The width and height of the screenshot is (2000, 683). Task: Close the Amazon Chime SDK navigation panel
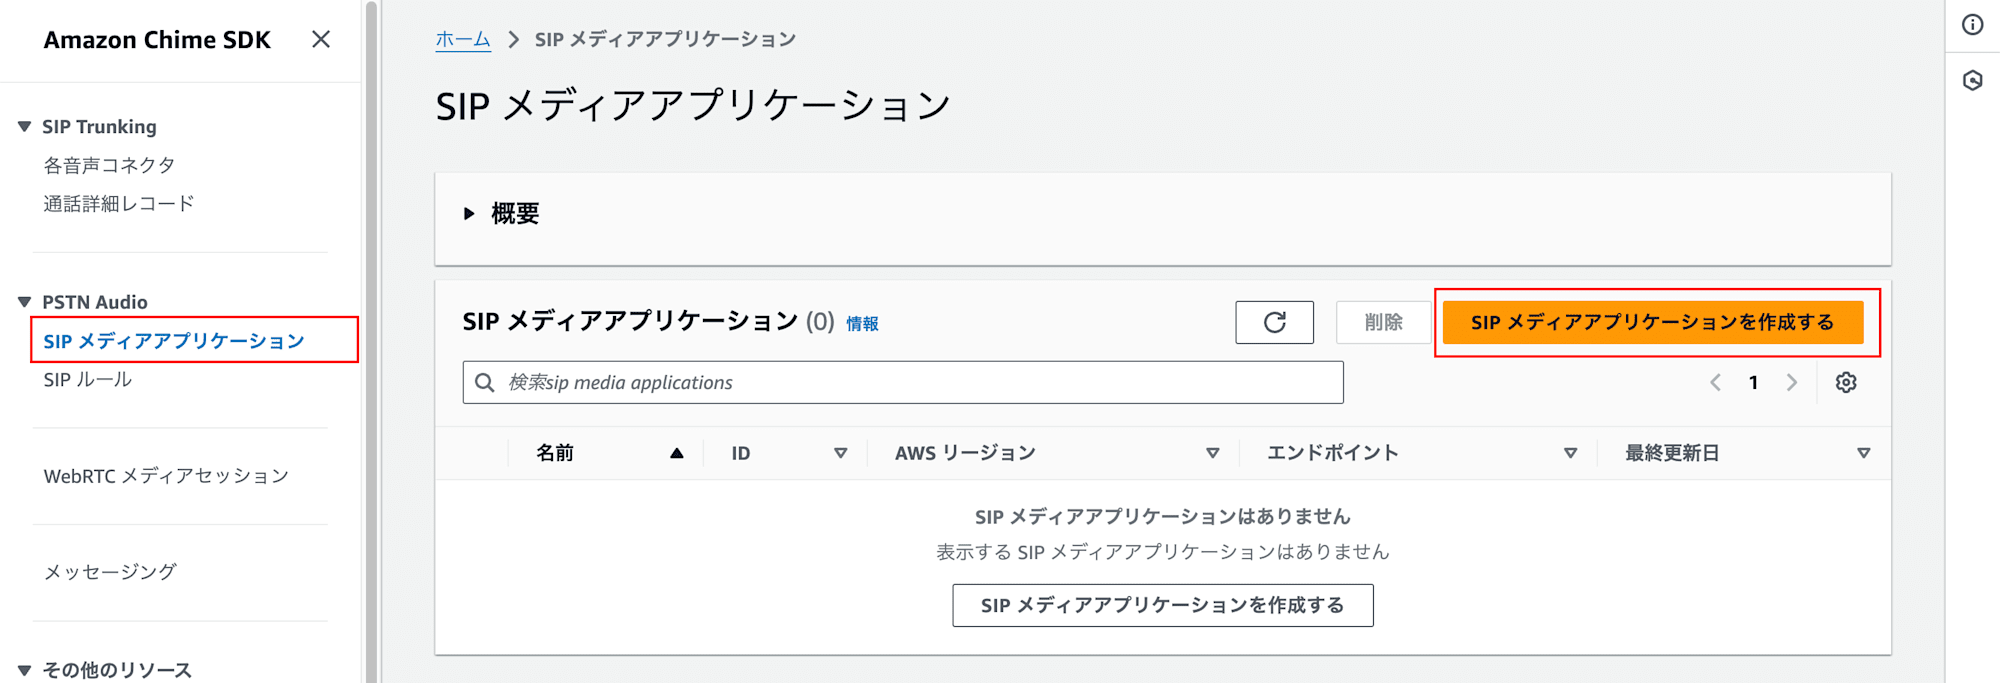(x=321, y=39)
